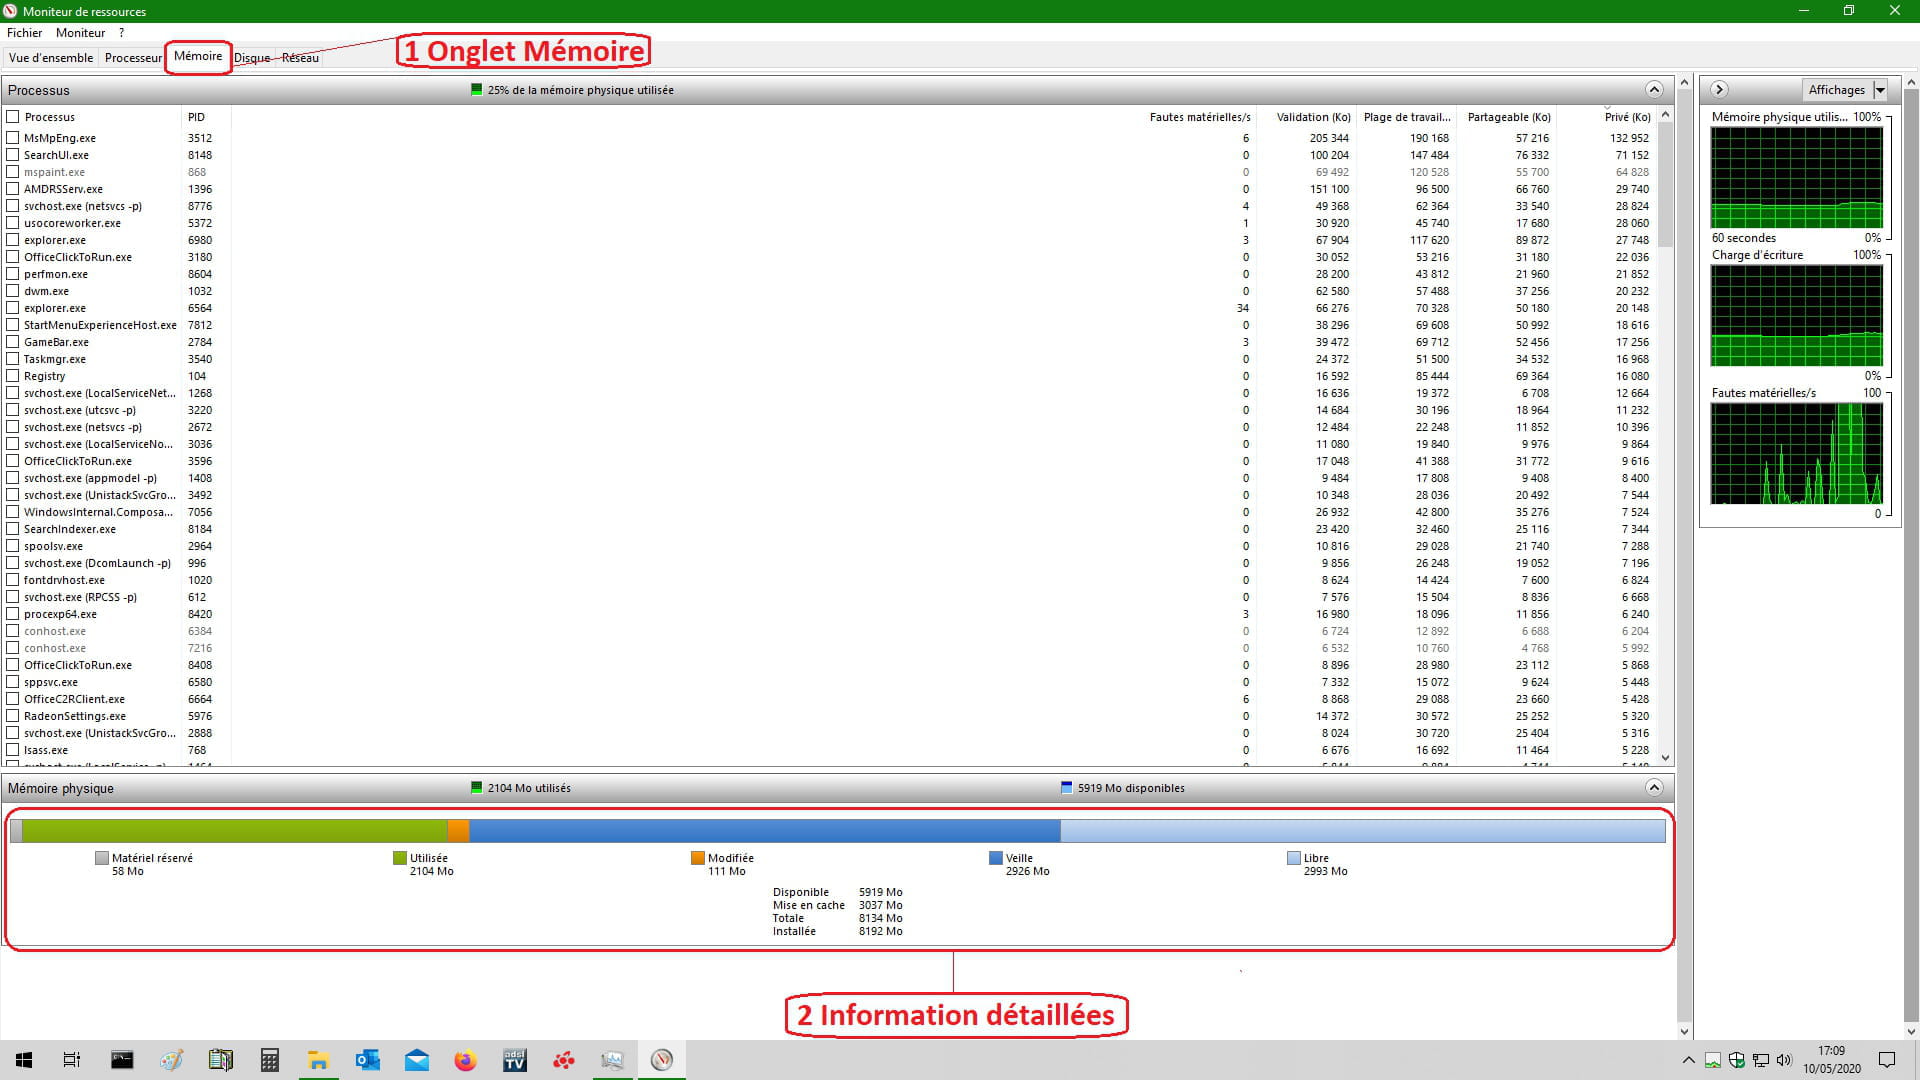The width and height of the screenshot is (1920, 1080).
Task: Open the notification Action Center
Action: pos(1887,1060)
